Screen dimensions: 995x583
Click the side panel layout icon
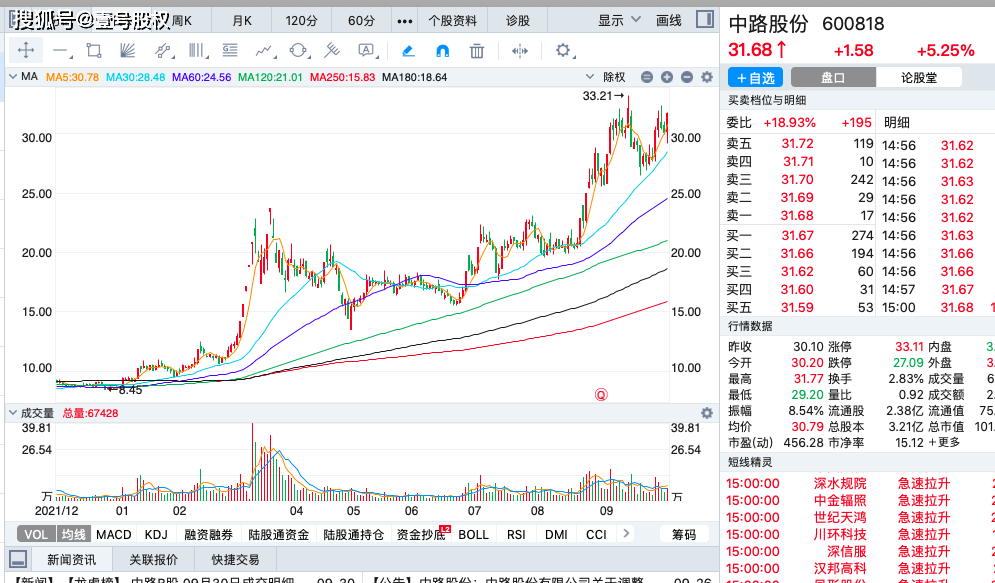click(704, 19)
